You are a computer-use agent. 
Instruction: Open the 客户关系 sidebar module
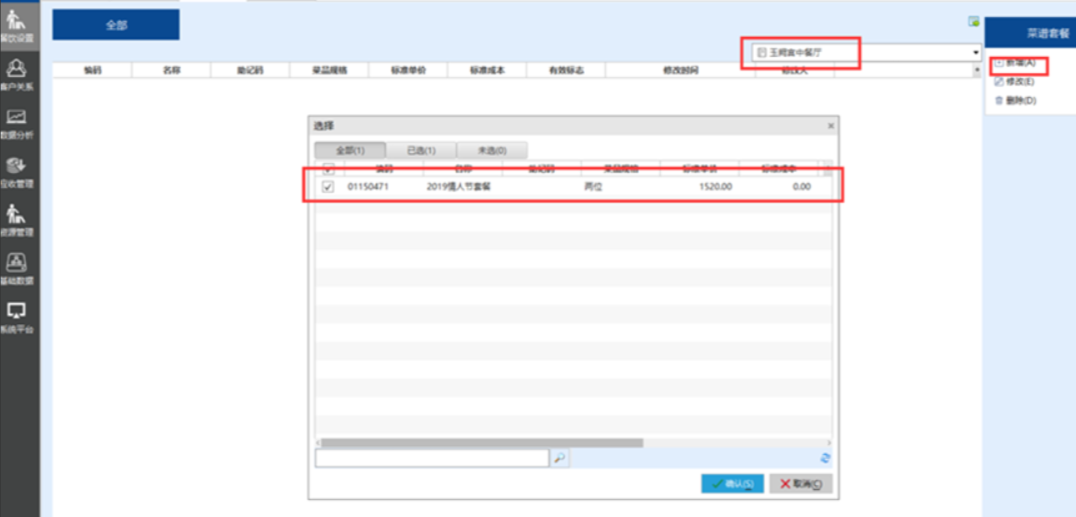18,73
